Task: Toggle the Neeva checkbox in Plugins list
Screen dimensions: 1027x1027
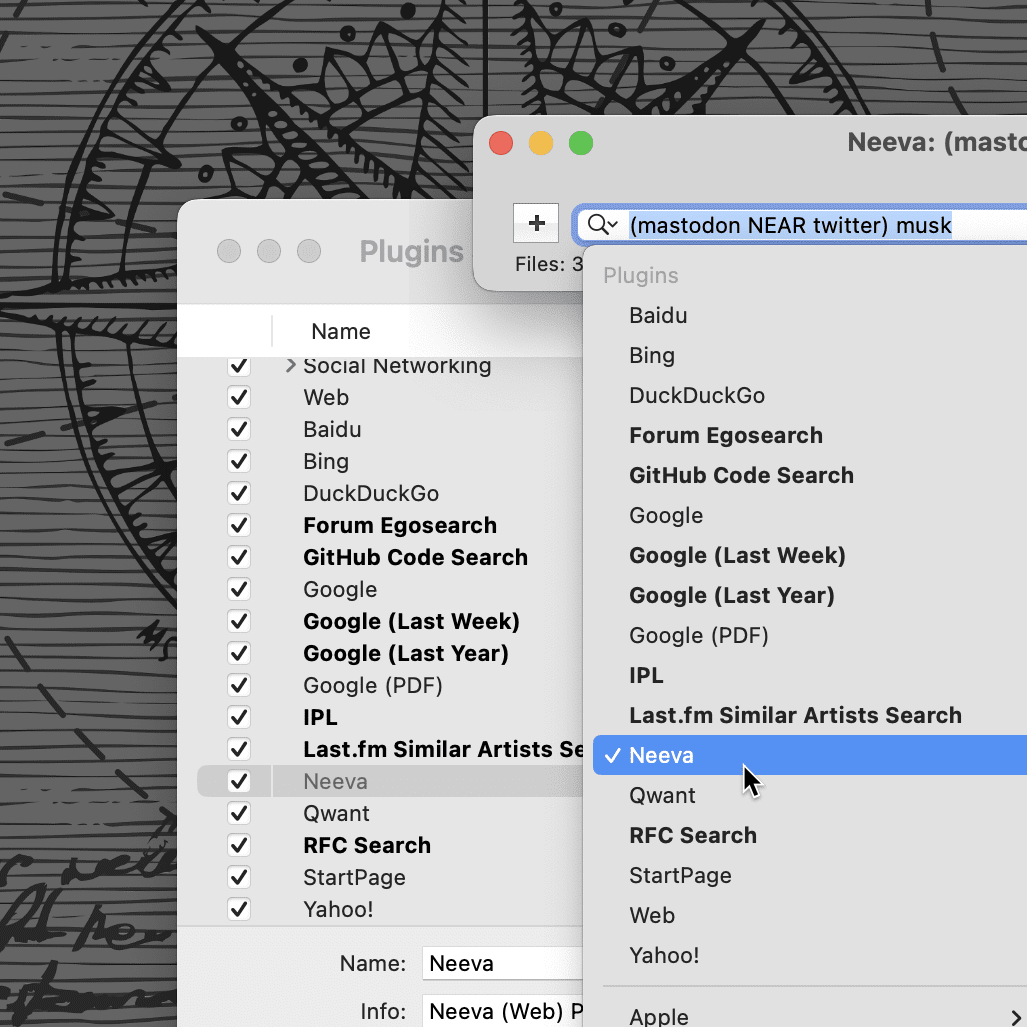Action: coord(239,781)
